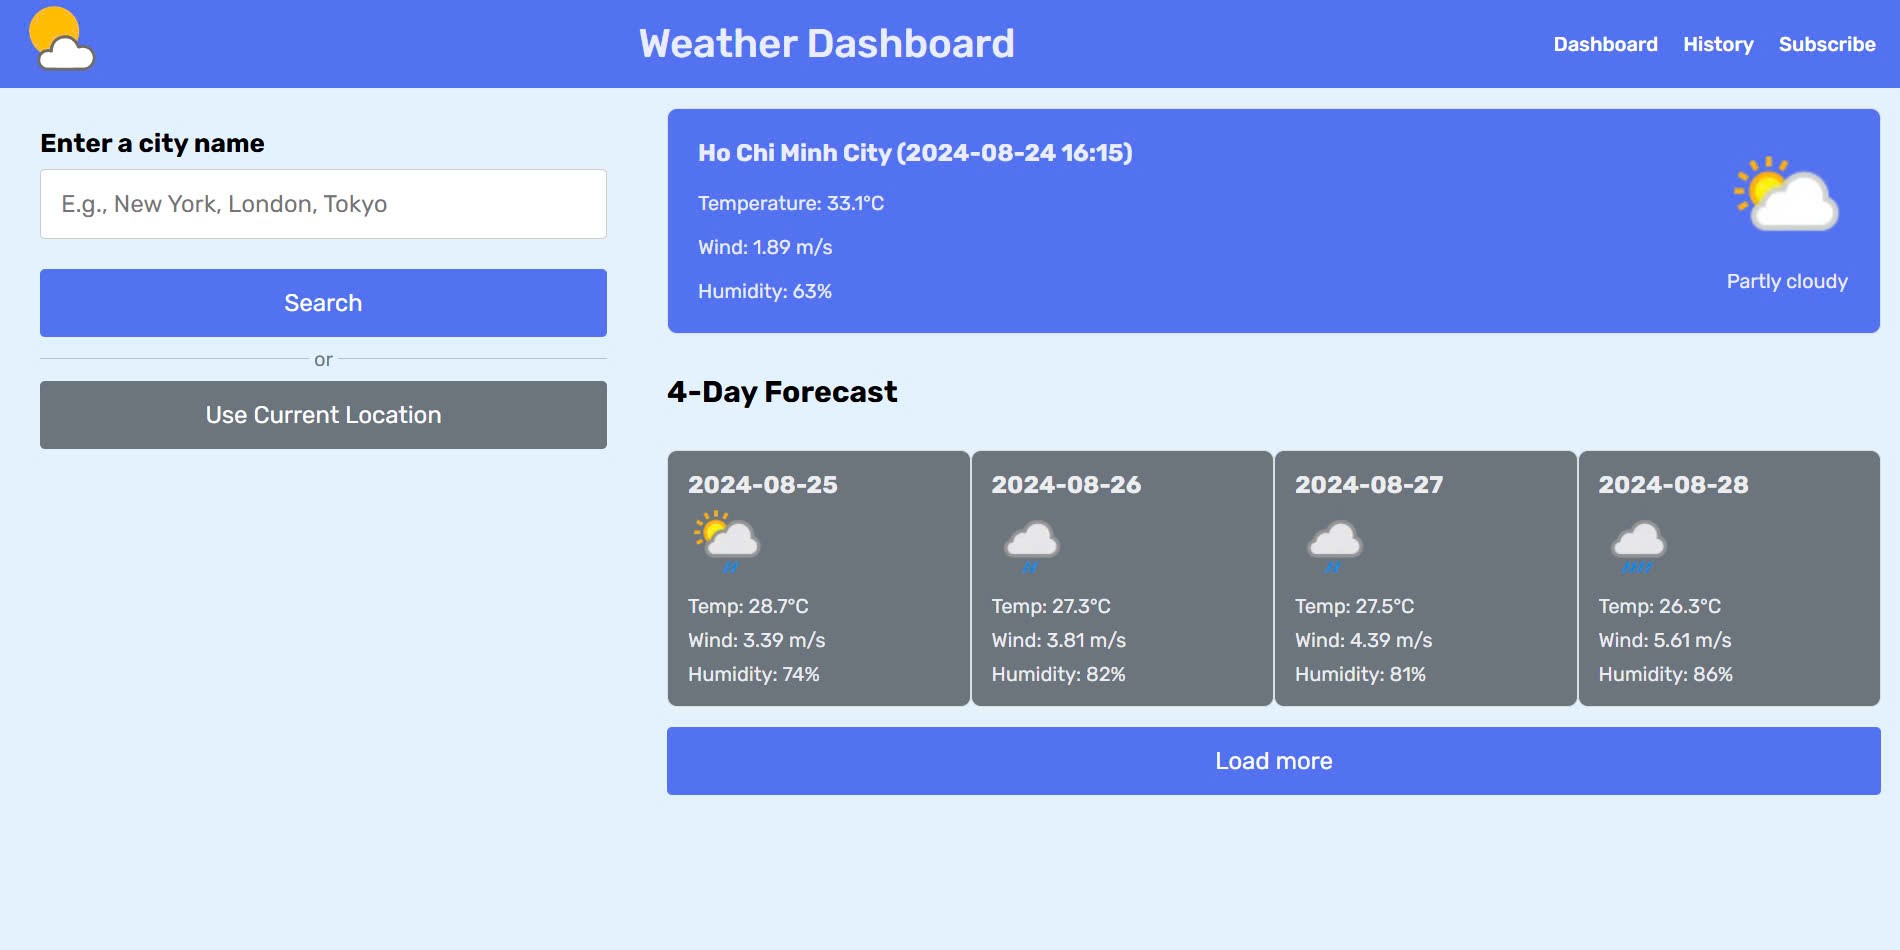Click the 4-Day Forecast heading
The image size is (1900, 950).
782,392
